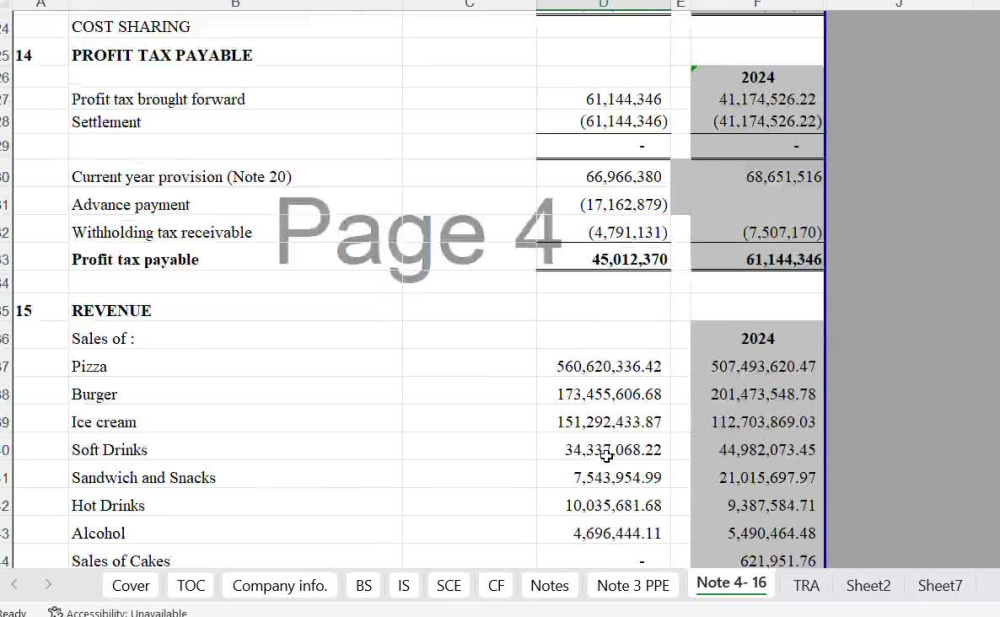This screenshot has height=617, width=1000.
Task: Select the (4,791,131) withholding value
Action: click(x=628, y=232)
